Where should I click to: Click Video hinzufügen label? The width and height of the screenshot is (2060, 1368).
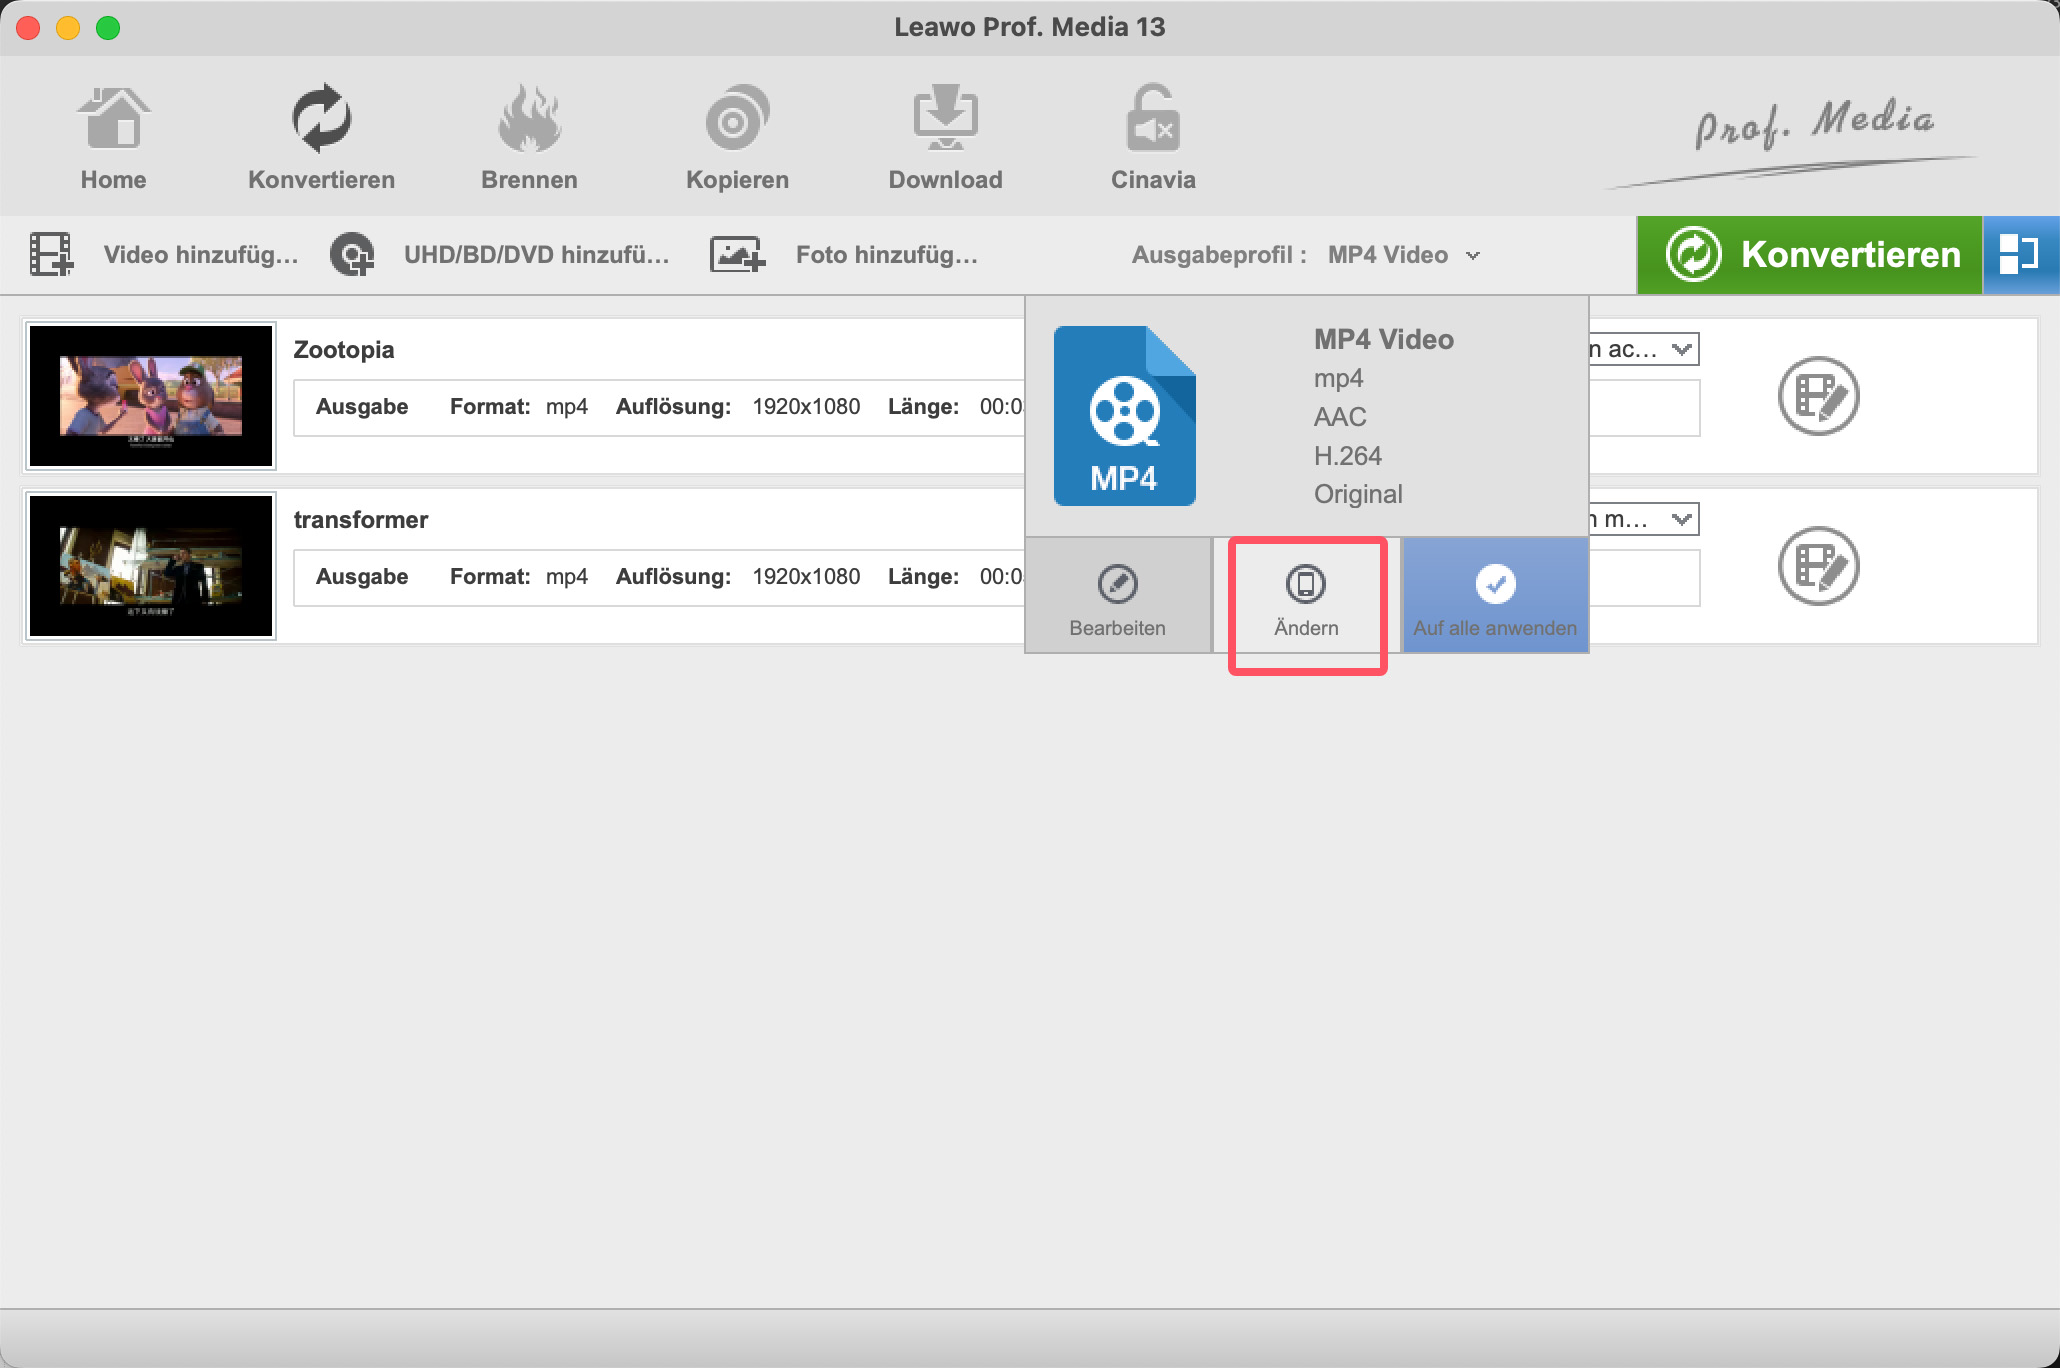pyautogui.click(x=201, y=255)
